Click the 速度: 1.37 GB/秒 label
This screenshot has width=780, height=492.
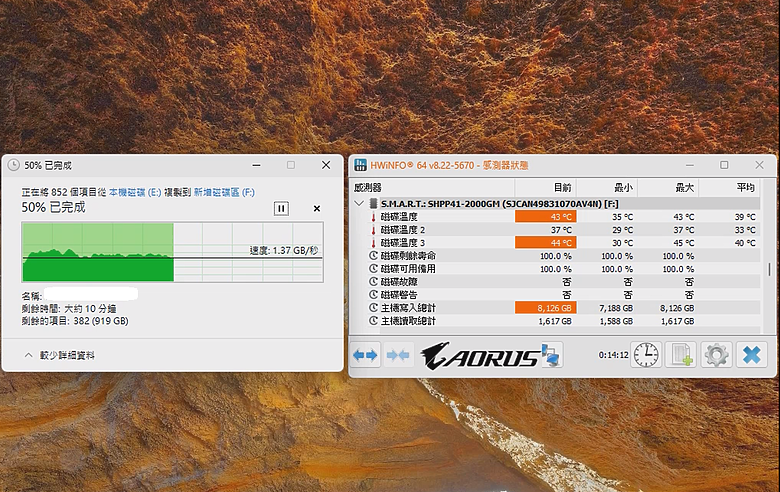click(x=284, y=250)
